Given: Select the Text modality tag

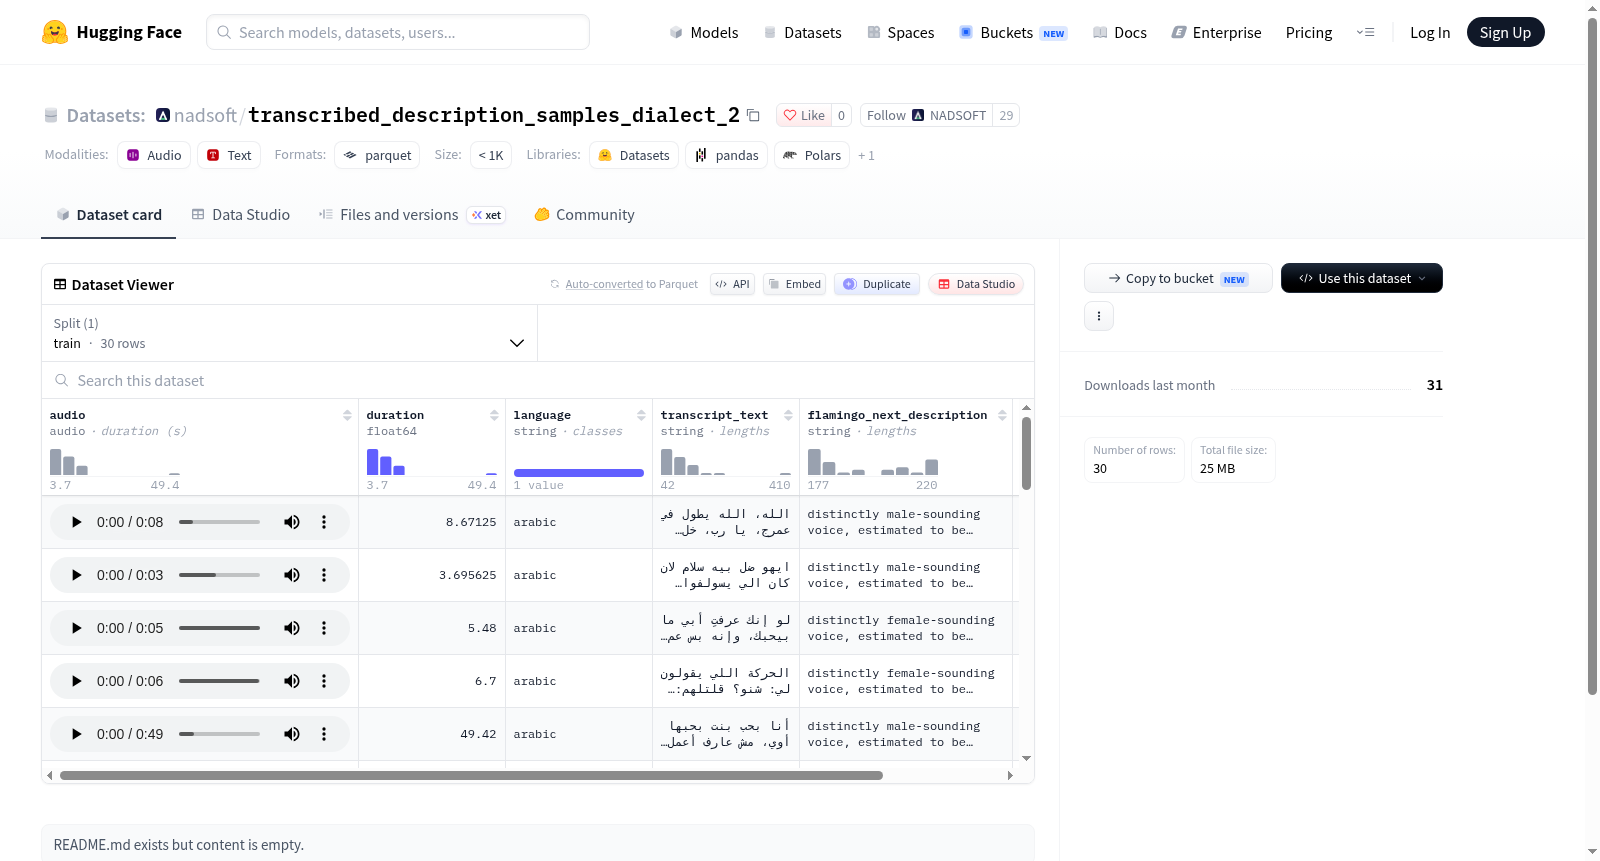Looking at the screenshot, I should click(229, 155).
